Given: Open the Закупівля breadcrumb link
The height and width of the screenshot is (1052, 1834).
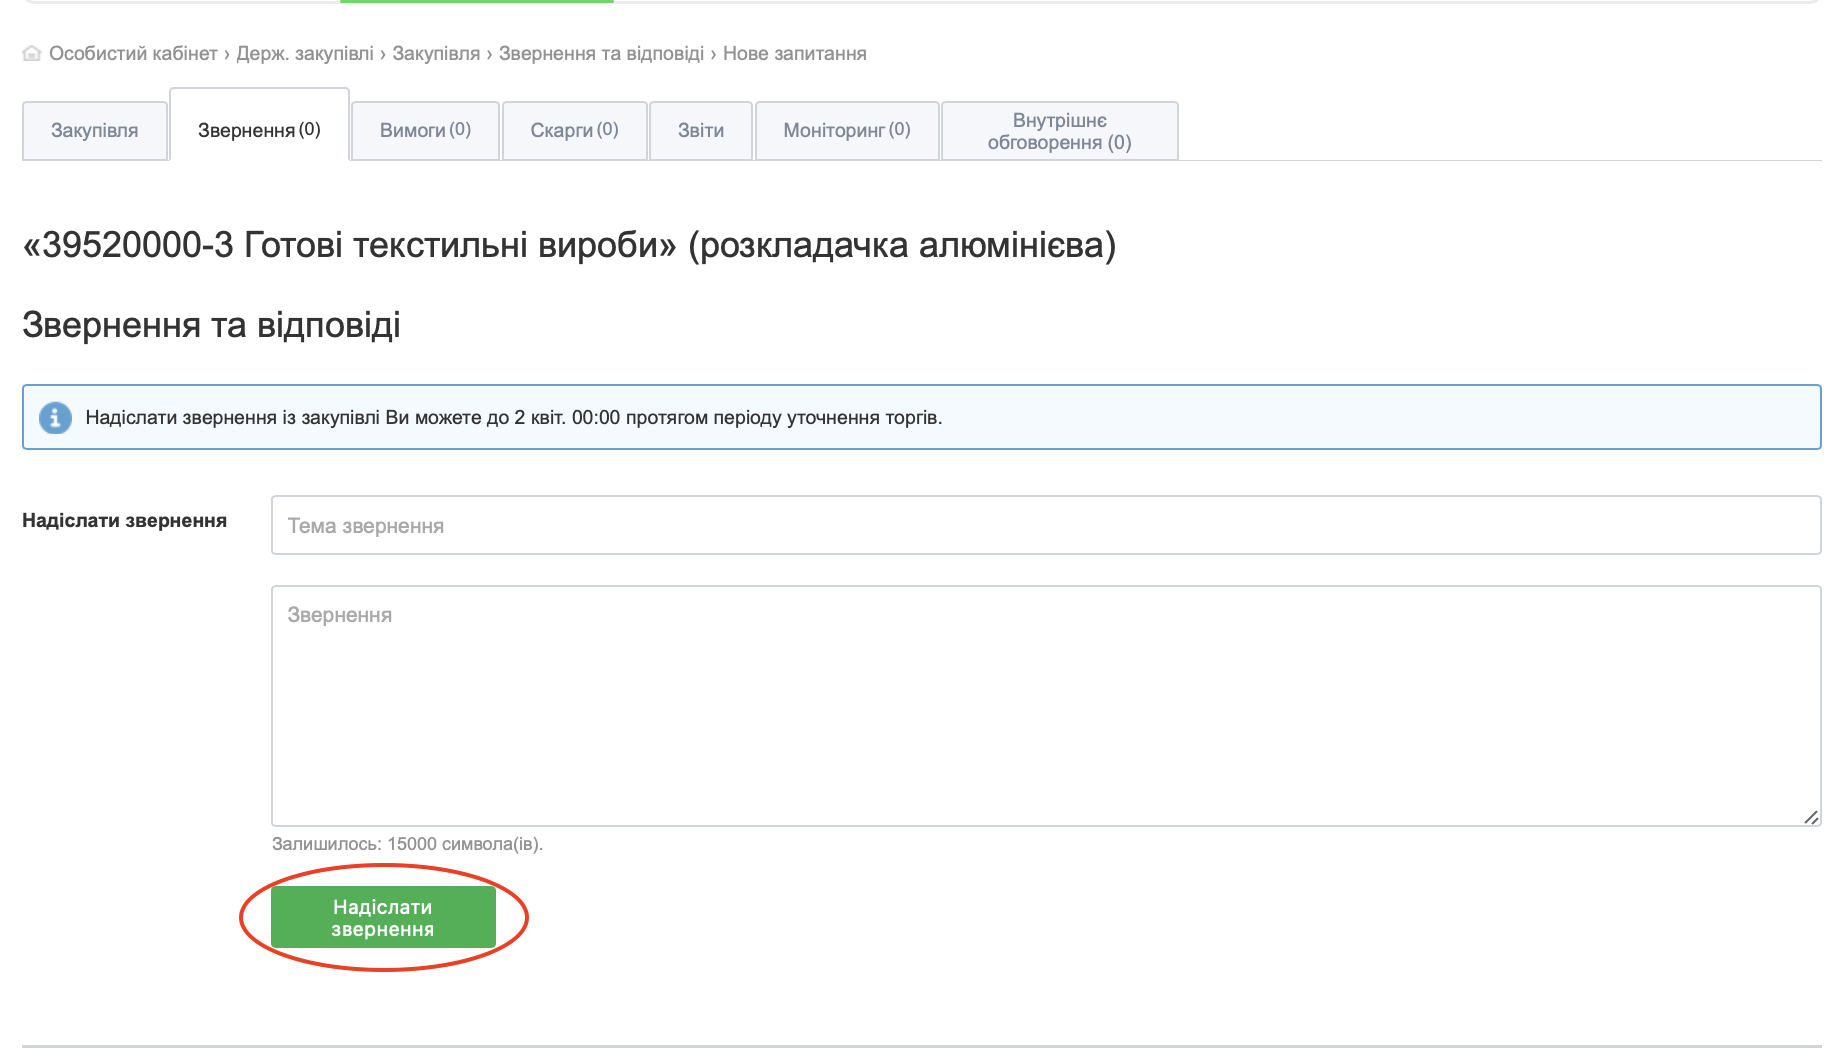Looking at the screenshot, I should [x=436, y=54].
